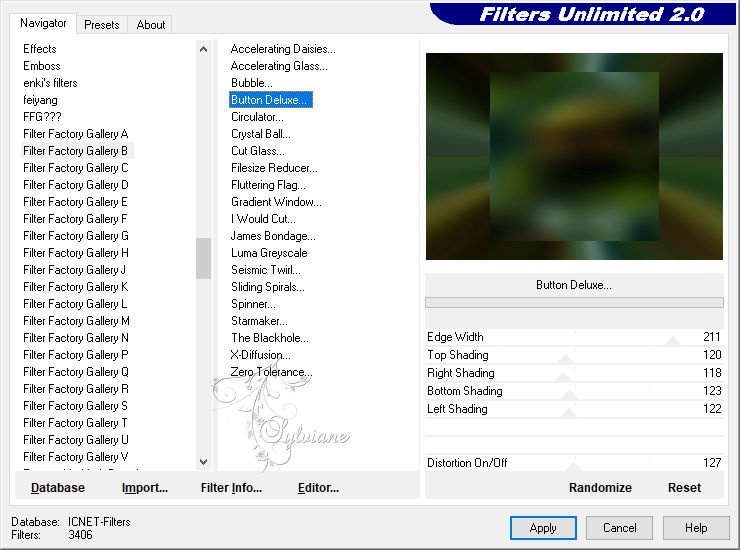
Task: Choose The Blackhole filter
Action: (x=269, y=338)
